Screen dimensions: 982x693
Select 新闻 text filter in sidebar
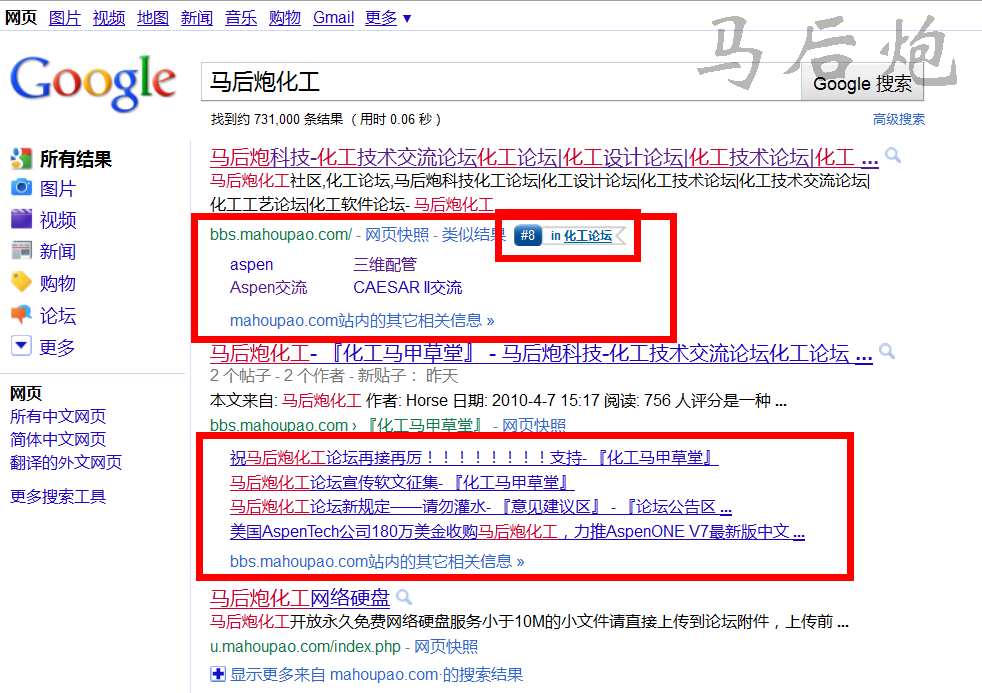pos(58,252)
